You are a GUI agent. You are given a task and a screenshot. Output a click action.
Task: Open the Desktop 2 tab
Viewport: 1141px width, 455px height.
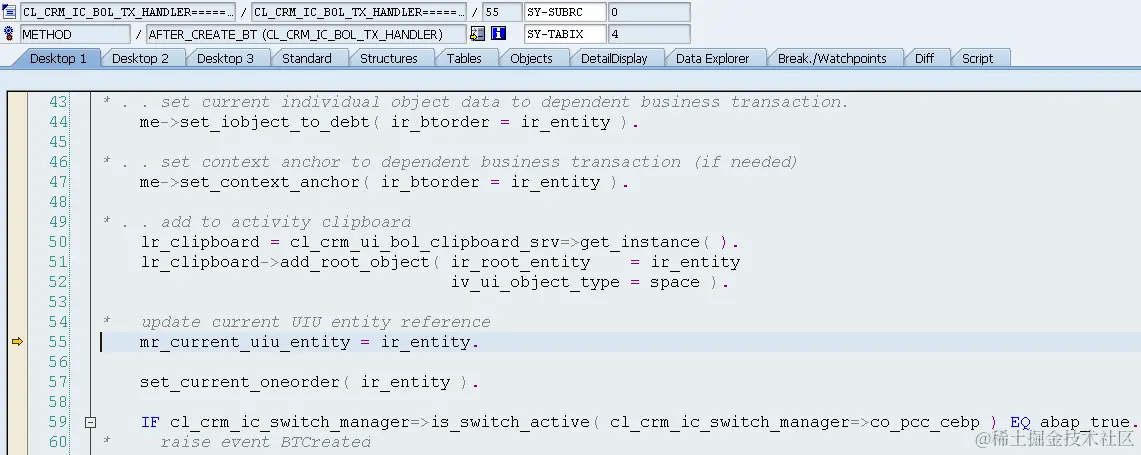(140, 58)
